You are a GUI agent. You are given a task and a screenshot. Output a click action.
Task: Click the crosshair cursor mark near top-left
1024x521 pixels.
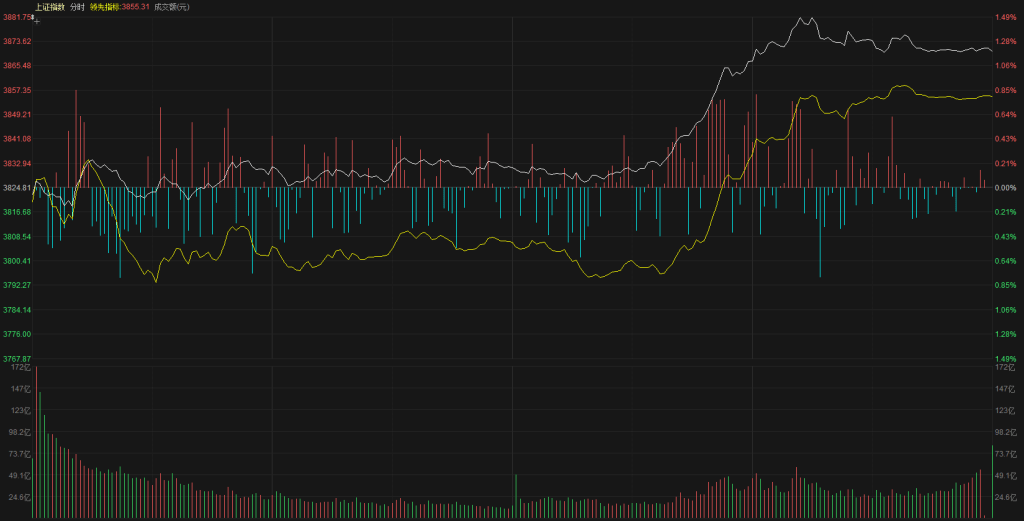tap(36, 19)
